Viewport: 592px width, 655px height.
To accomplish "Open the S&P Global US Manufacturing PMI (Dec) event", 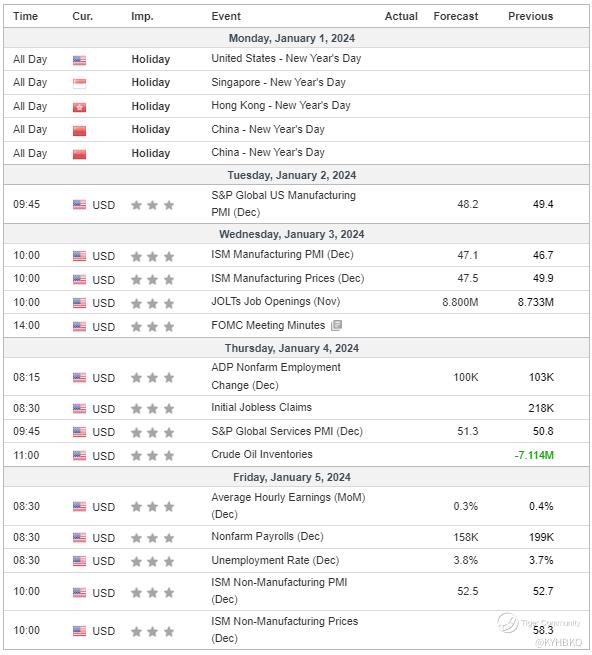I will tap(284, 204).
